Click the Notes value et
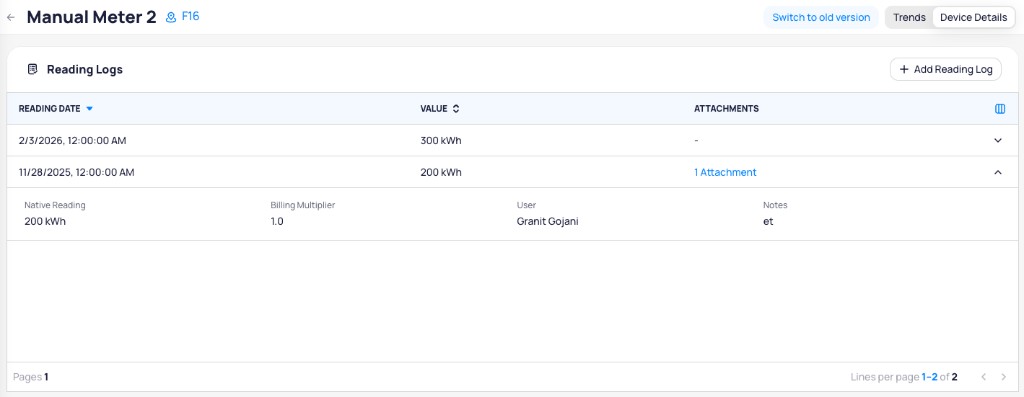The image size is (1024, 397). pos(768,221)
